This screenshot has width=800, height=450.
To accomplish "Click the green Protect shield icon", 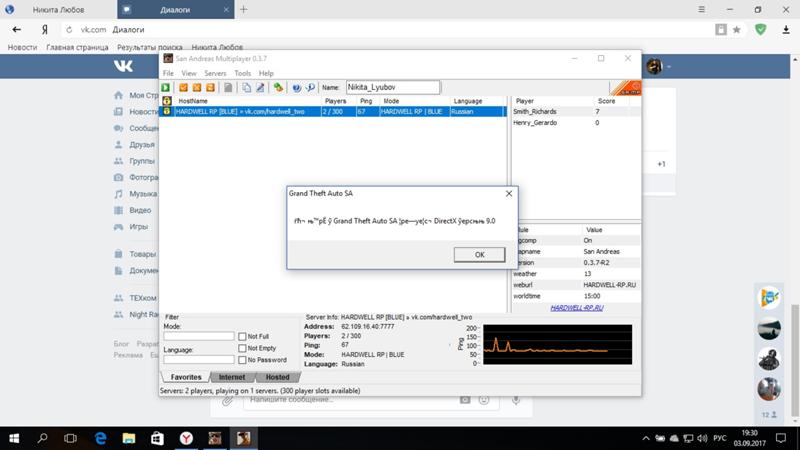I will (x=761, y=29).
